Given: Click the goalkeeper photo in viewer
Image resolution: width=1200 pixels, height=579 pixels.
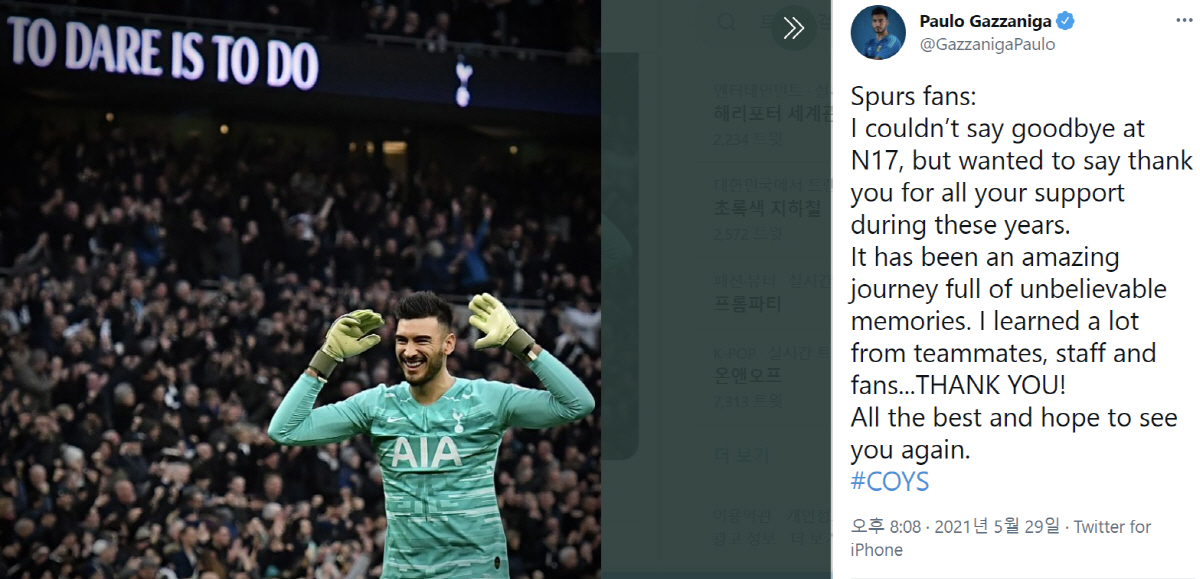Looking at the screenshot, I should [300, 290].
